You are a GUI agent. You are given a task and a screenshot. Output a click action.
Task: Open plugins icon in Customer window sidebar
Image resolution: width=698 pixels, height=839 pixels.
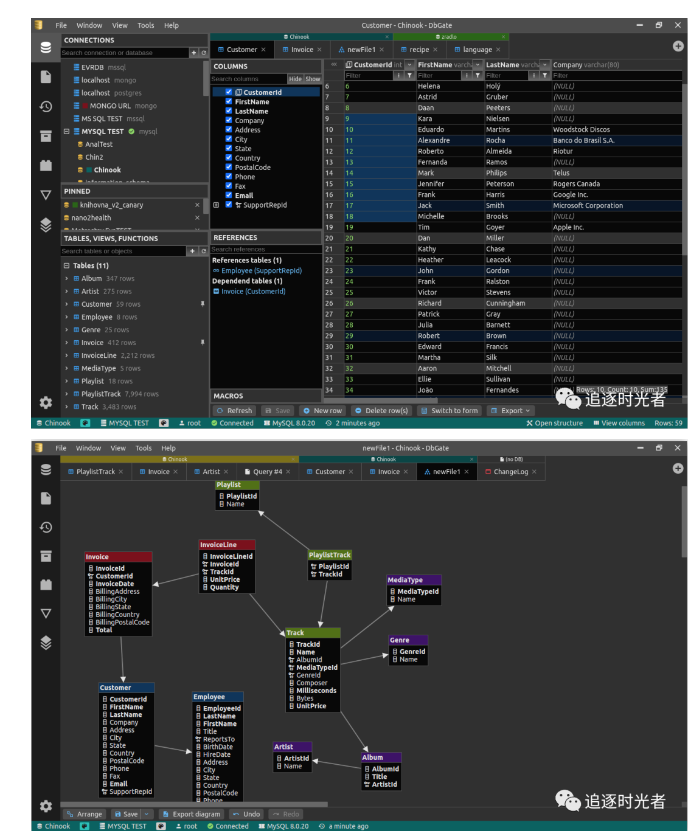click(46, 165)
